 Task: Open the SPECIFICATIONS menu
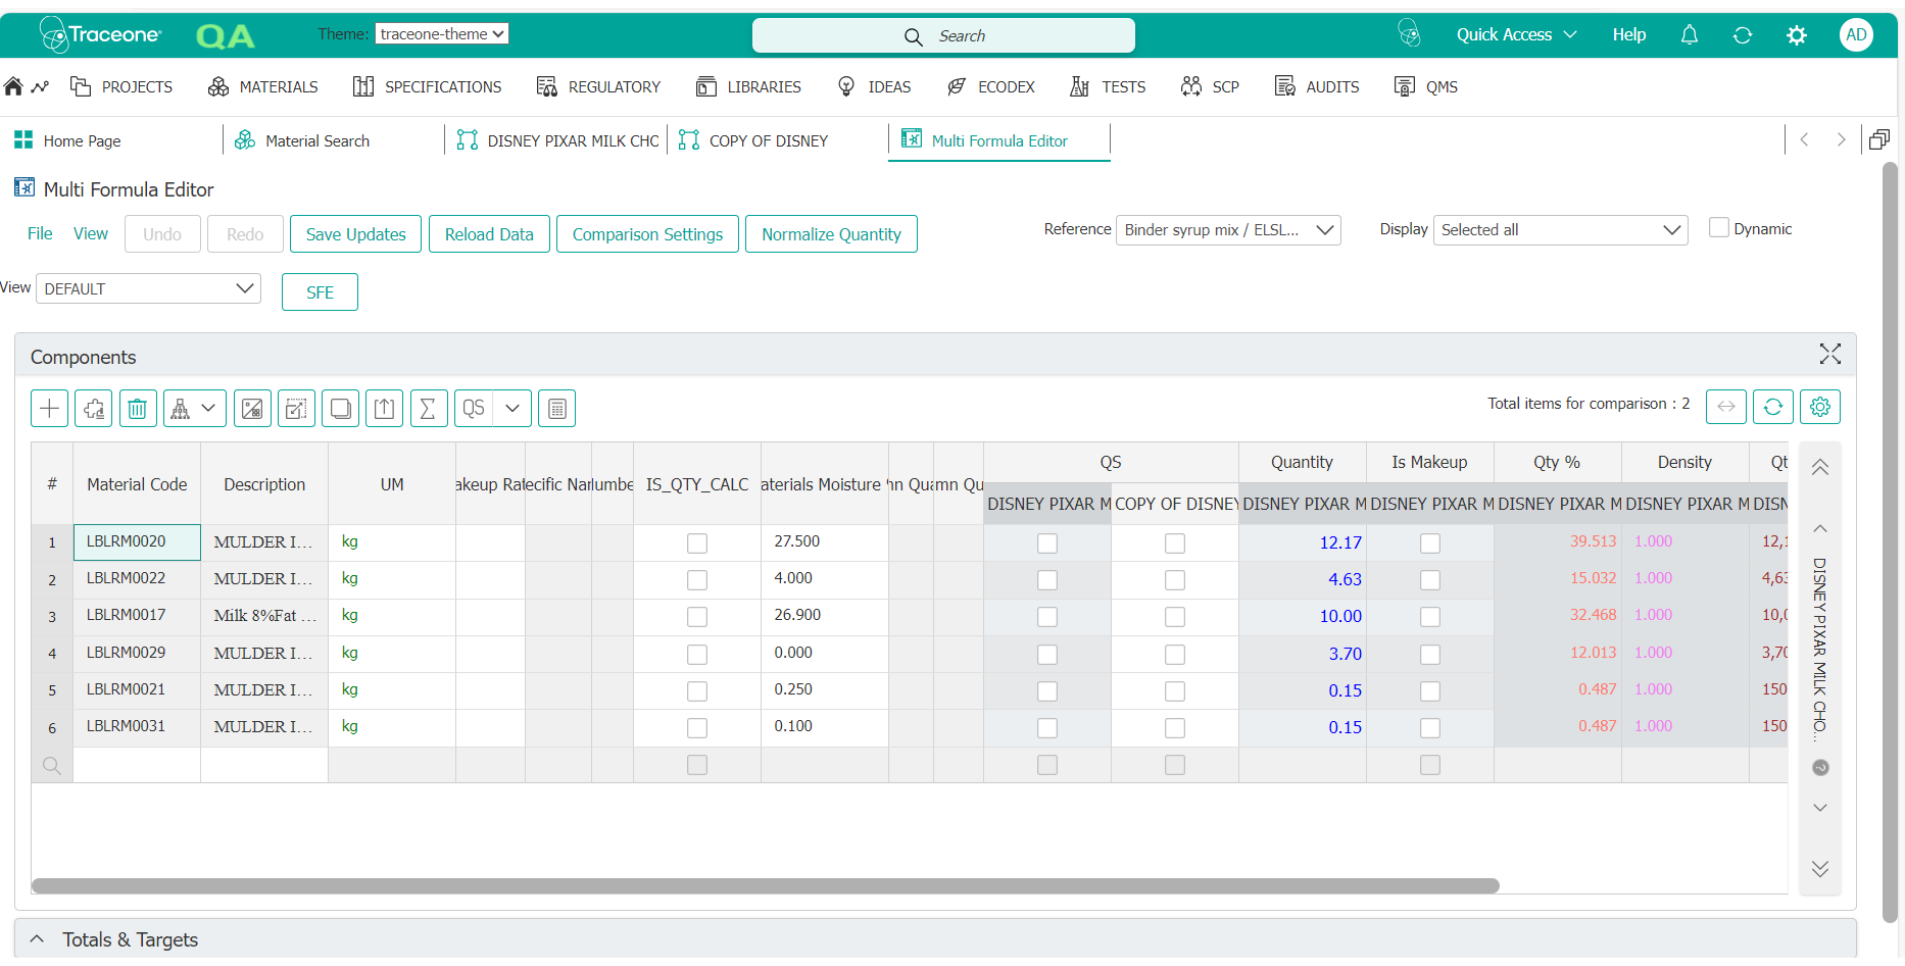(x=428, y=87)
